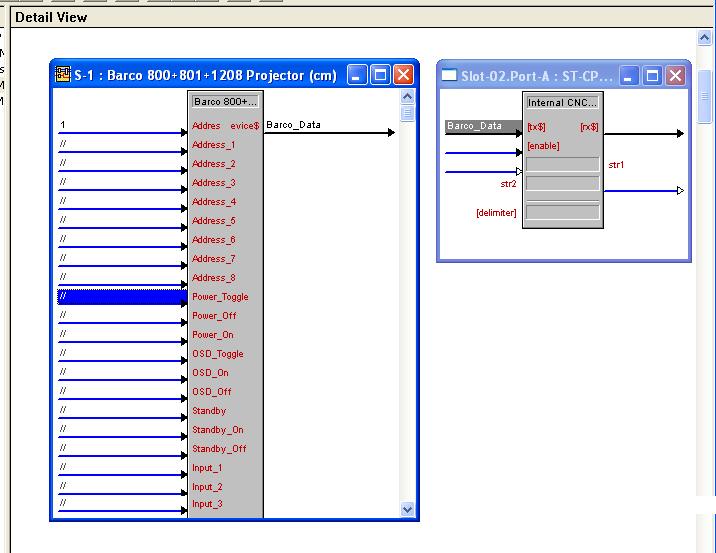716x553 pixels.
Task: Minimize the Slot-02.Port-A window
Action: pos(629,76)
